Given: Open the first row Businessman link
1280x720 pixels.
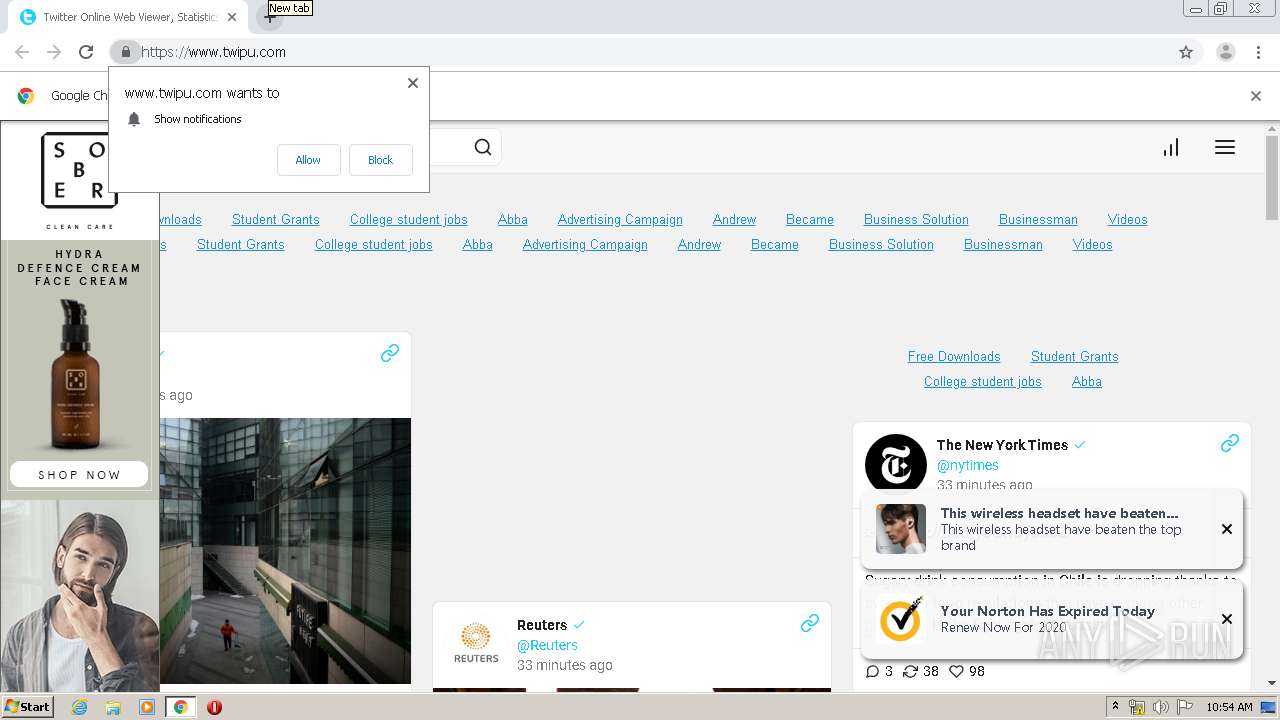Looking at the screenshot, I should [1038, 219].
